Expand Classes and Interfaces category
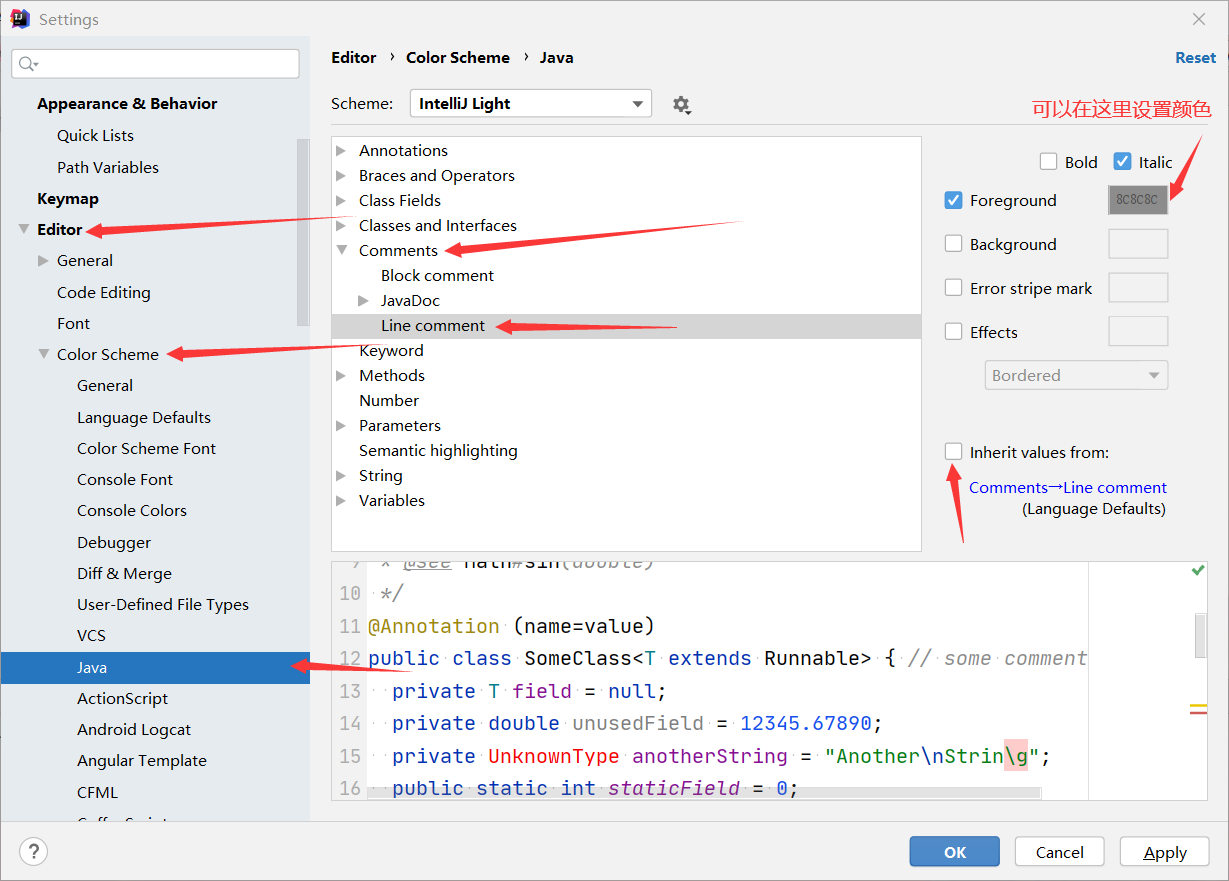 [341, 225]
